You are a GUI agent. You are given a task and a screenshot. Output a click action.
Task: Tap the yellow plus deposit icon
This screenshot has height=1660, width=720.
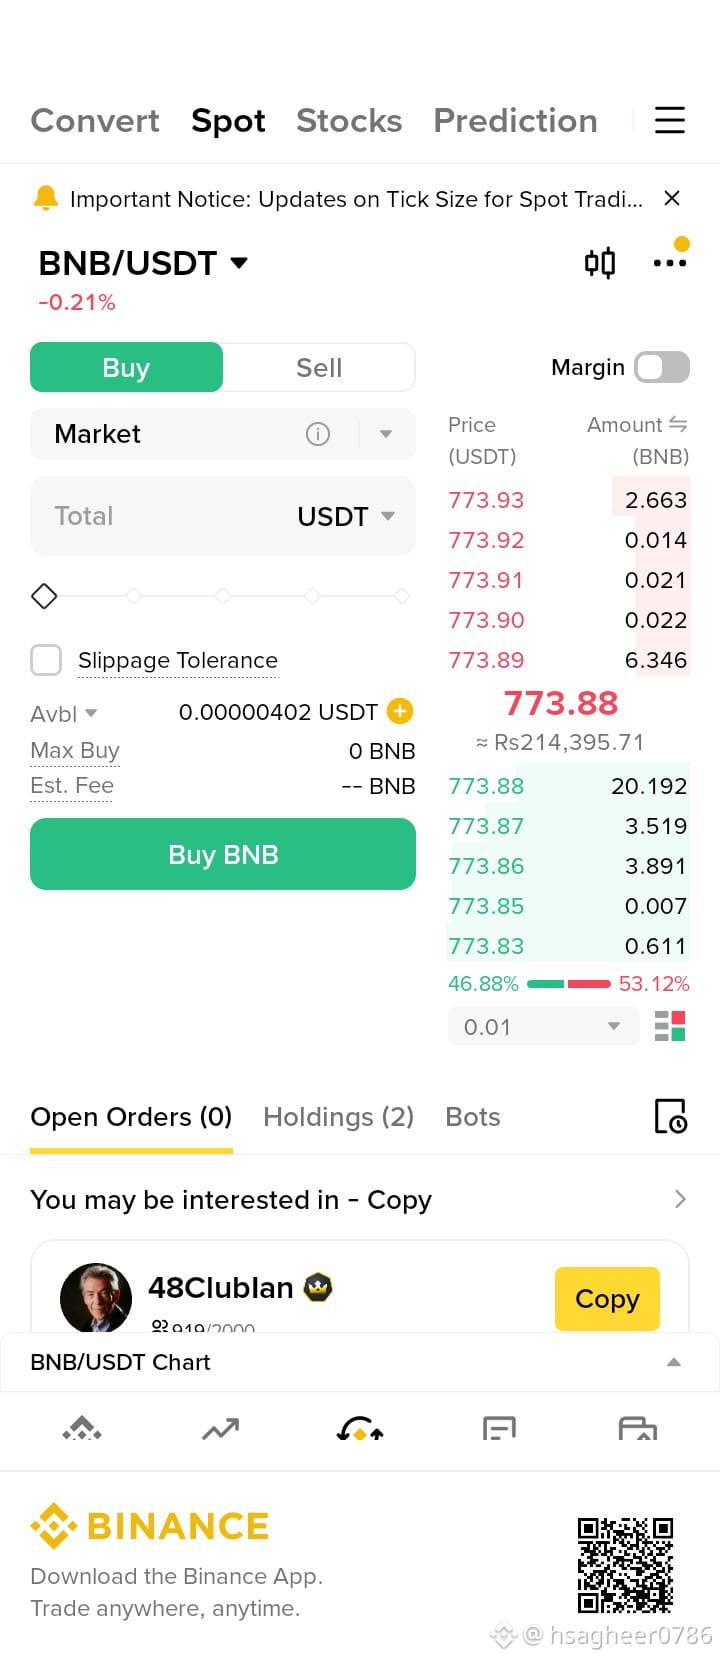coord(400,711)
